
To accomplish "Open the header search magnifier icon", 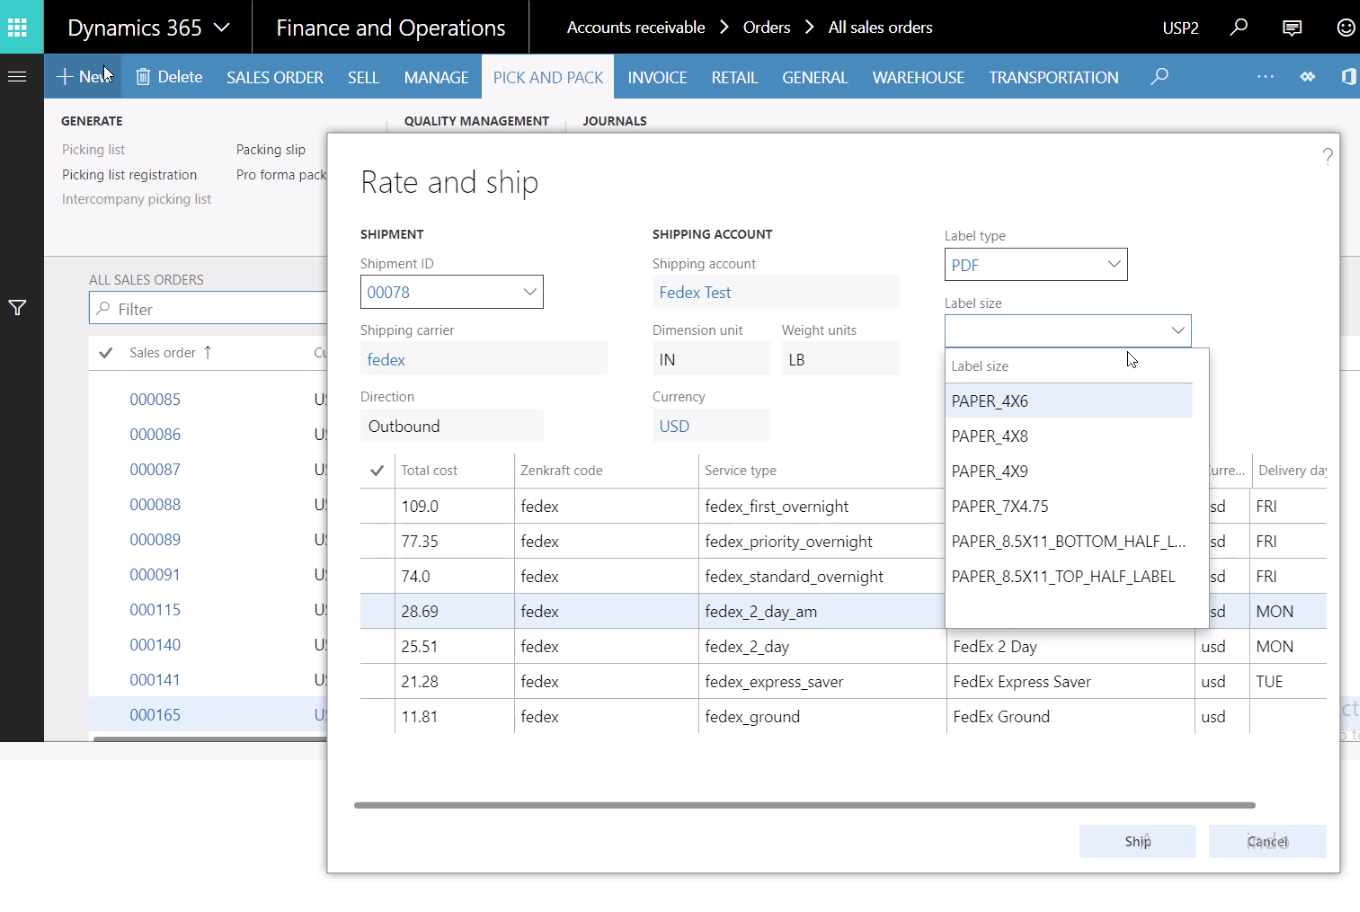I will [x=1239, y=27].
